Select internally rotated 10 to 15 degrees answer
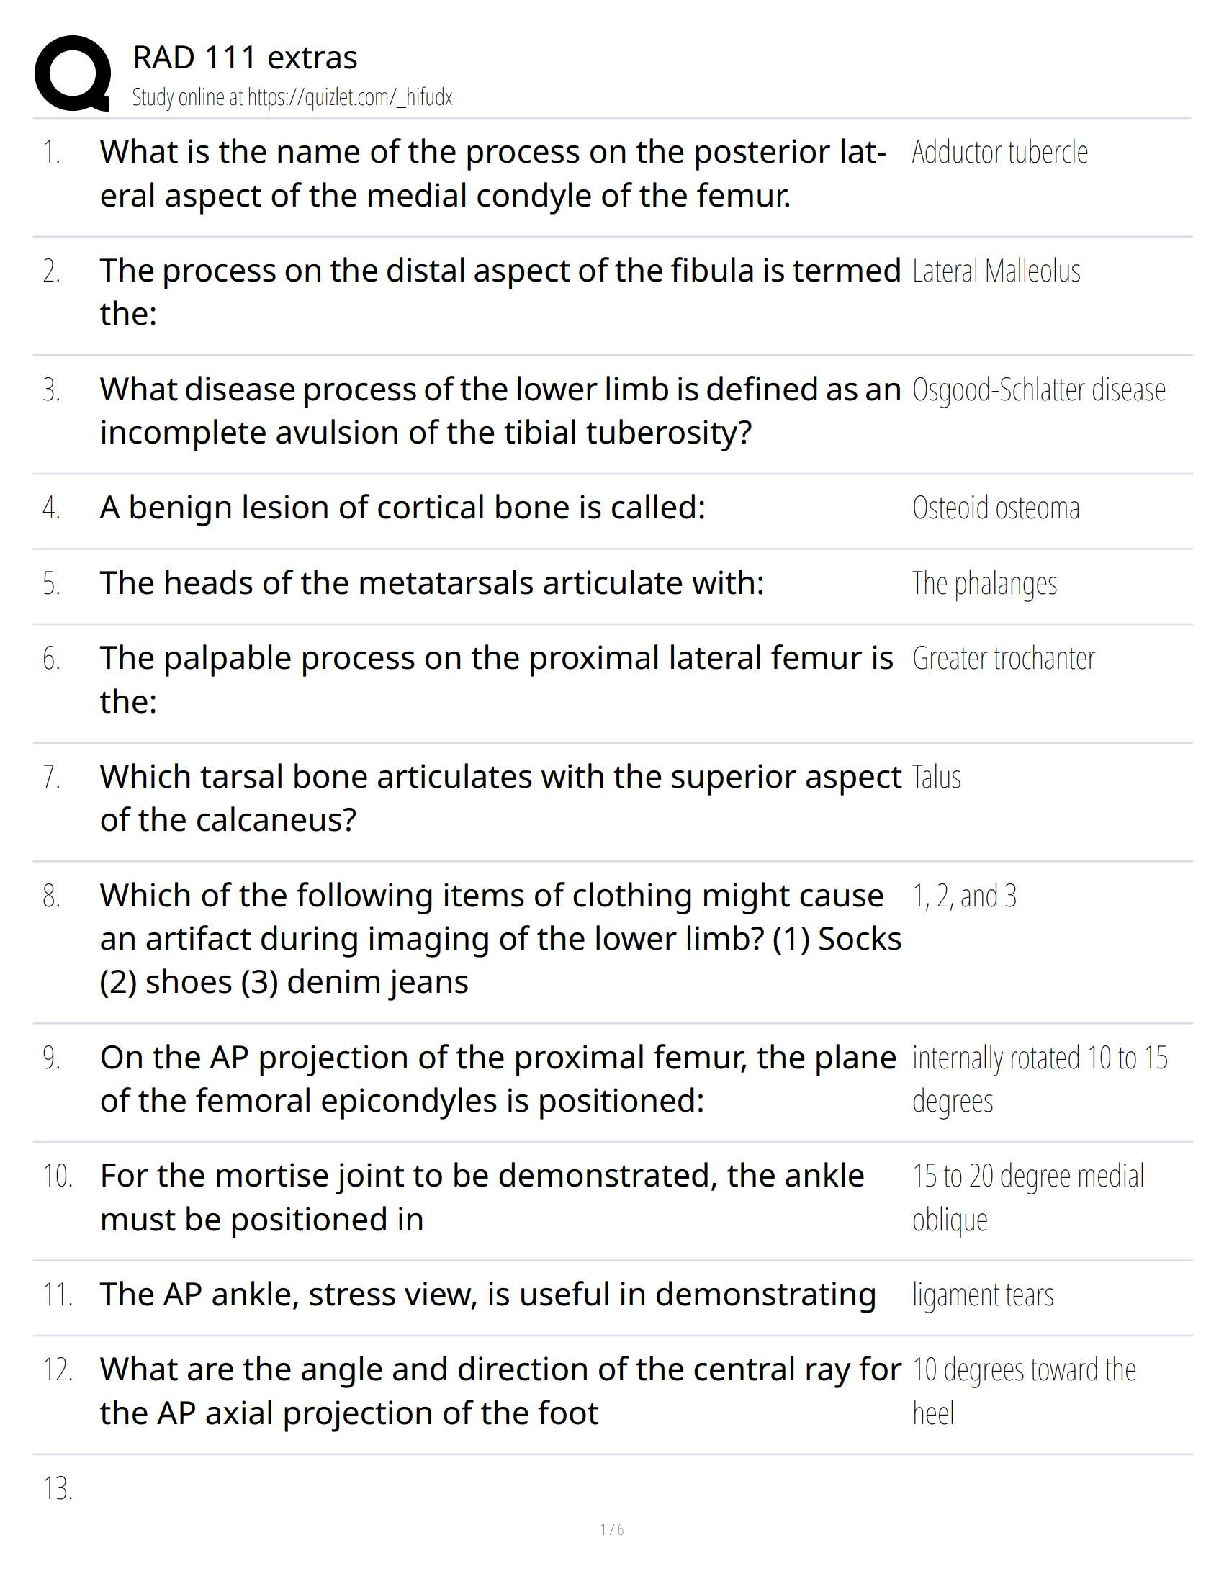The width and height of the screenshot is (1224, 1584). point(1039,1079)
